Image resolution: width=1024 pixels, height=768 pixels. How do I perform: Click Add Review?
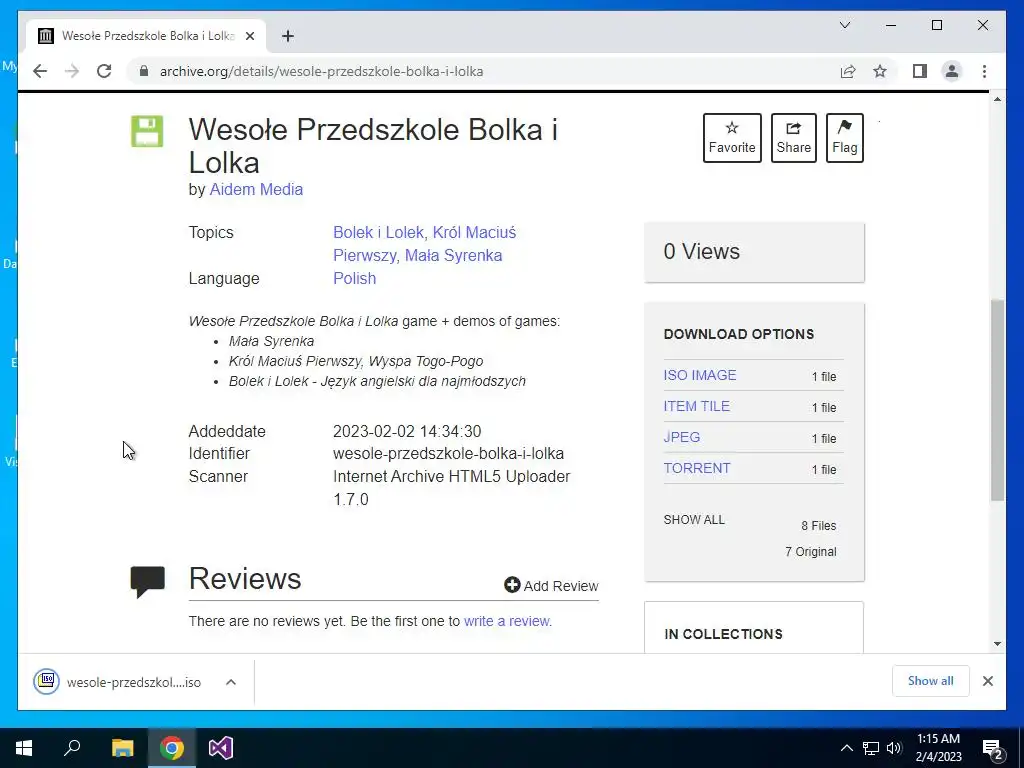[x=551, y=586]
